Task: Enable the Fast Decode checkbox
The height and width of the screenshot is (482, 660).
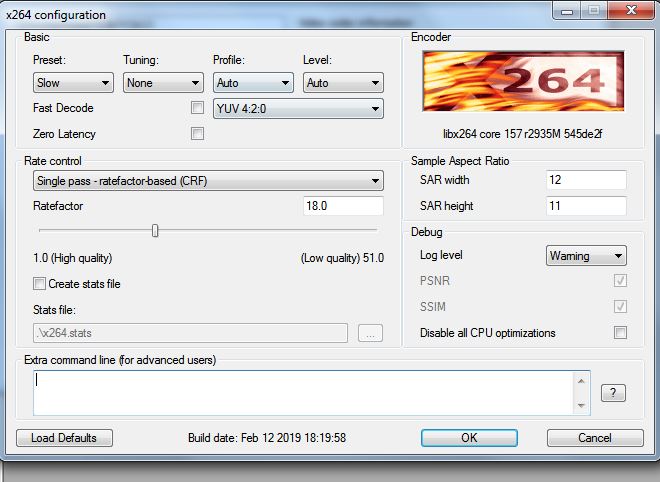Action: [x=197, y=108]
